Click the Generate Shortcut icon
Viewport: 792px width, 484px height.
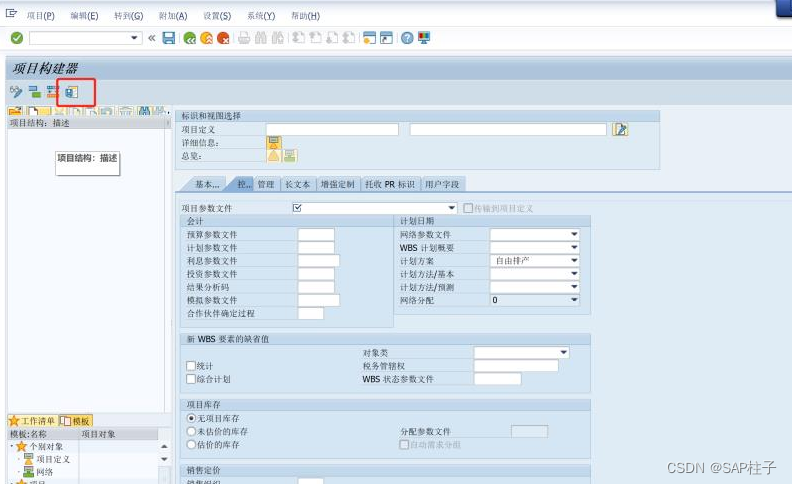click(x=386, y=38)
